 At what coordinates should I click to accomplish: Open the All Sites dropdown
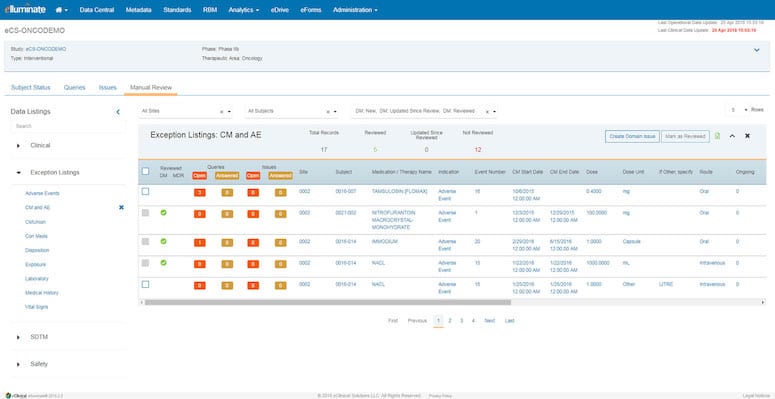coord(229,112)
